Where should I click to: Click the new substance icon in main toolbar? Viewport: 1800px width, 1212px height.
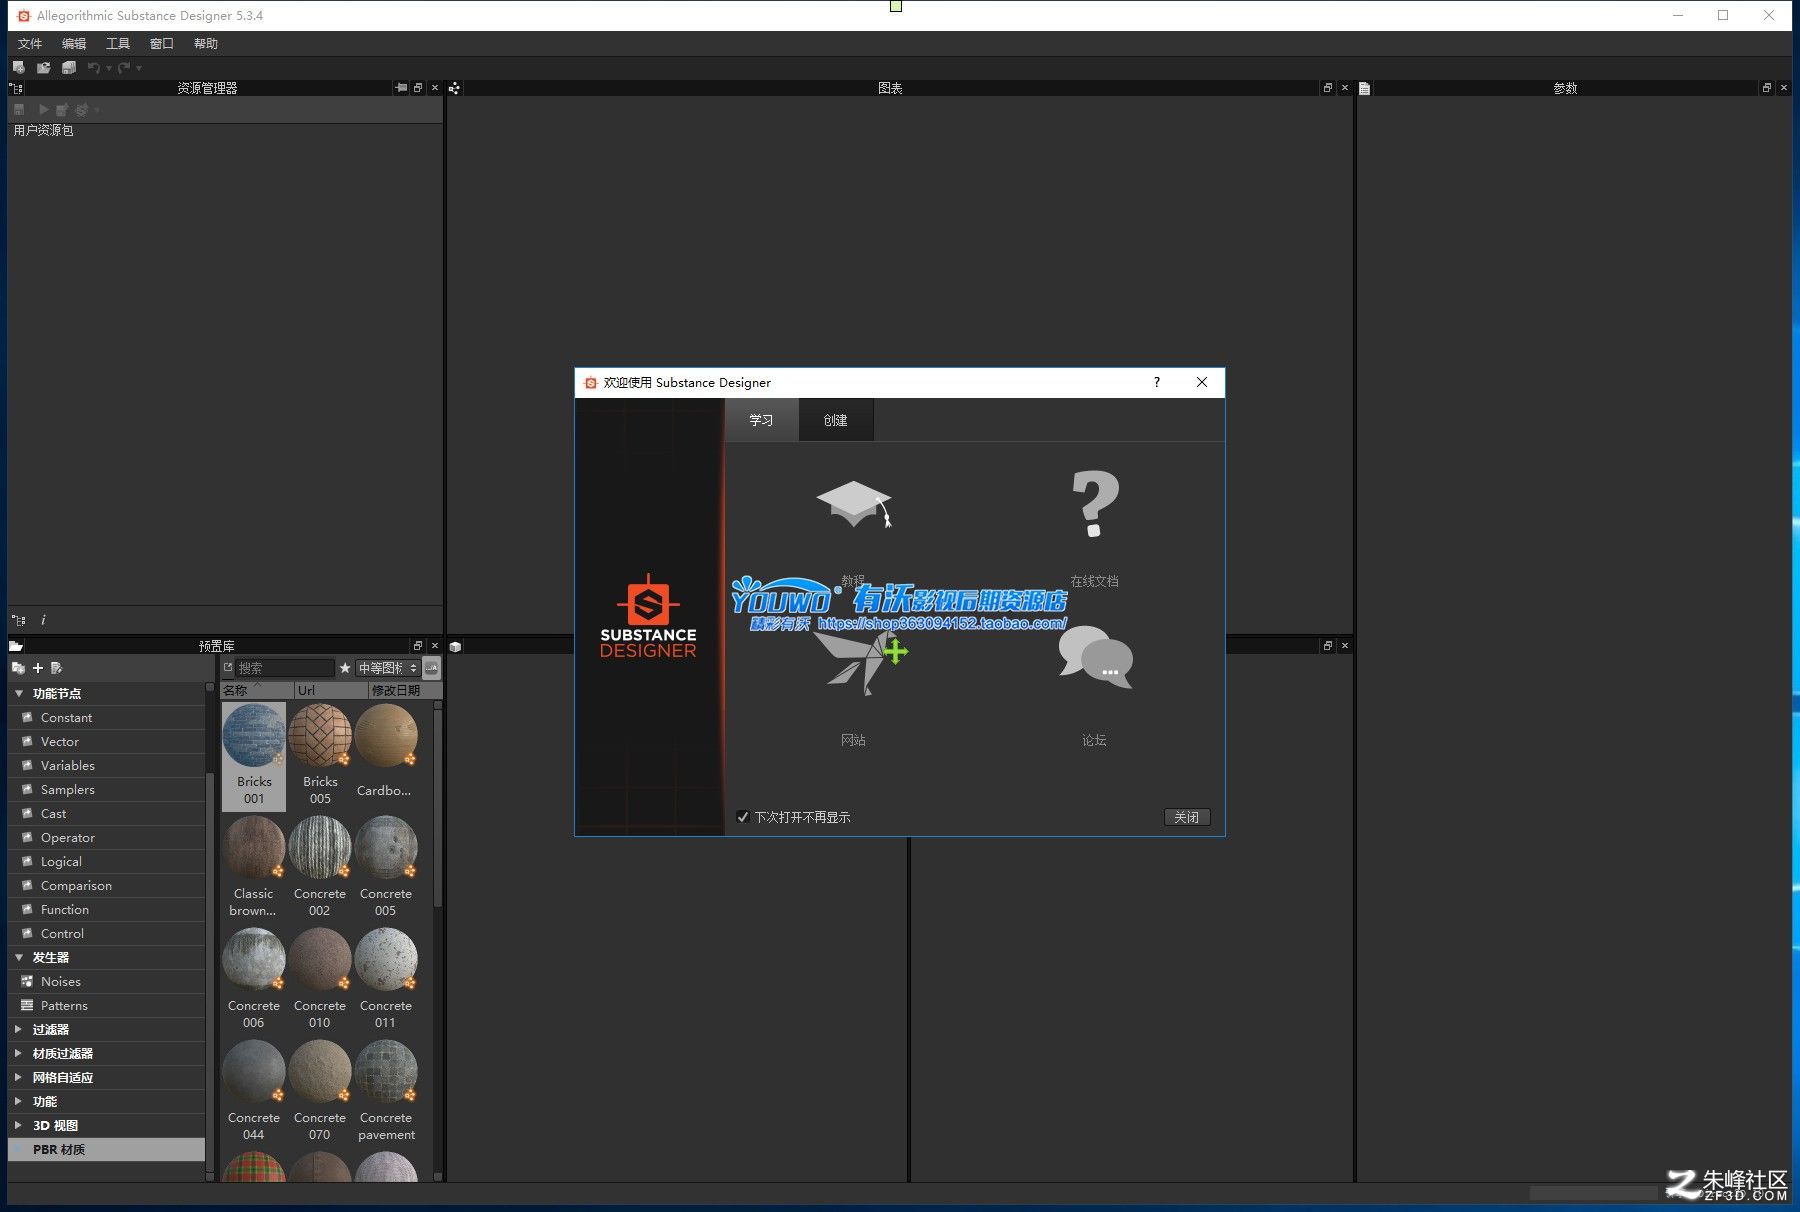pyautogui.click(x=18, y=68)
